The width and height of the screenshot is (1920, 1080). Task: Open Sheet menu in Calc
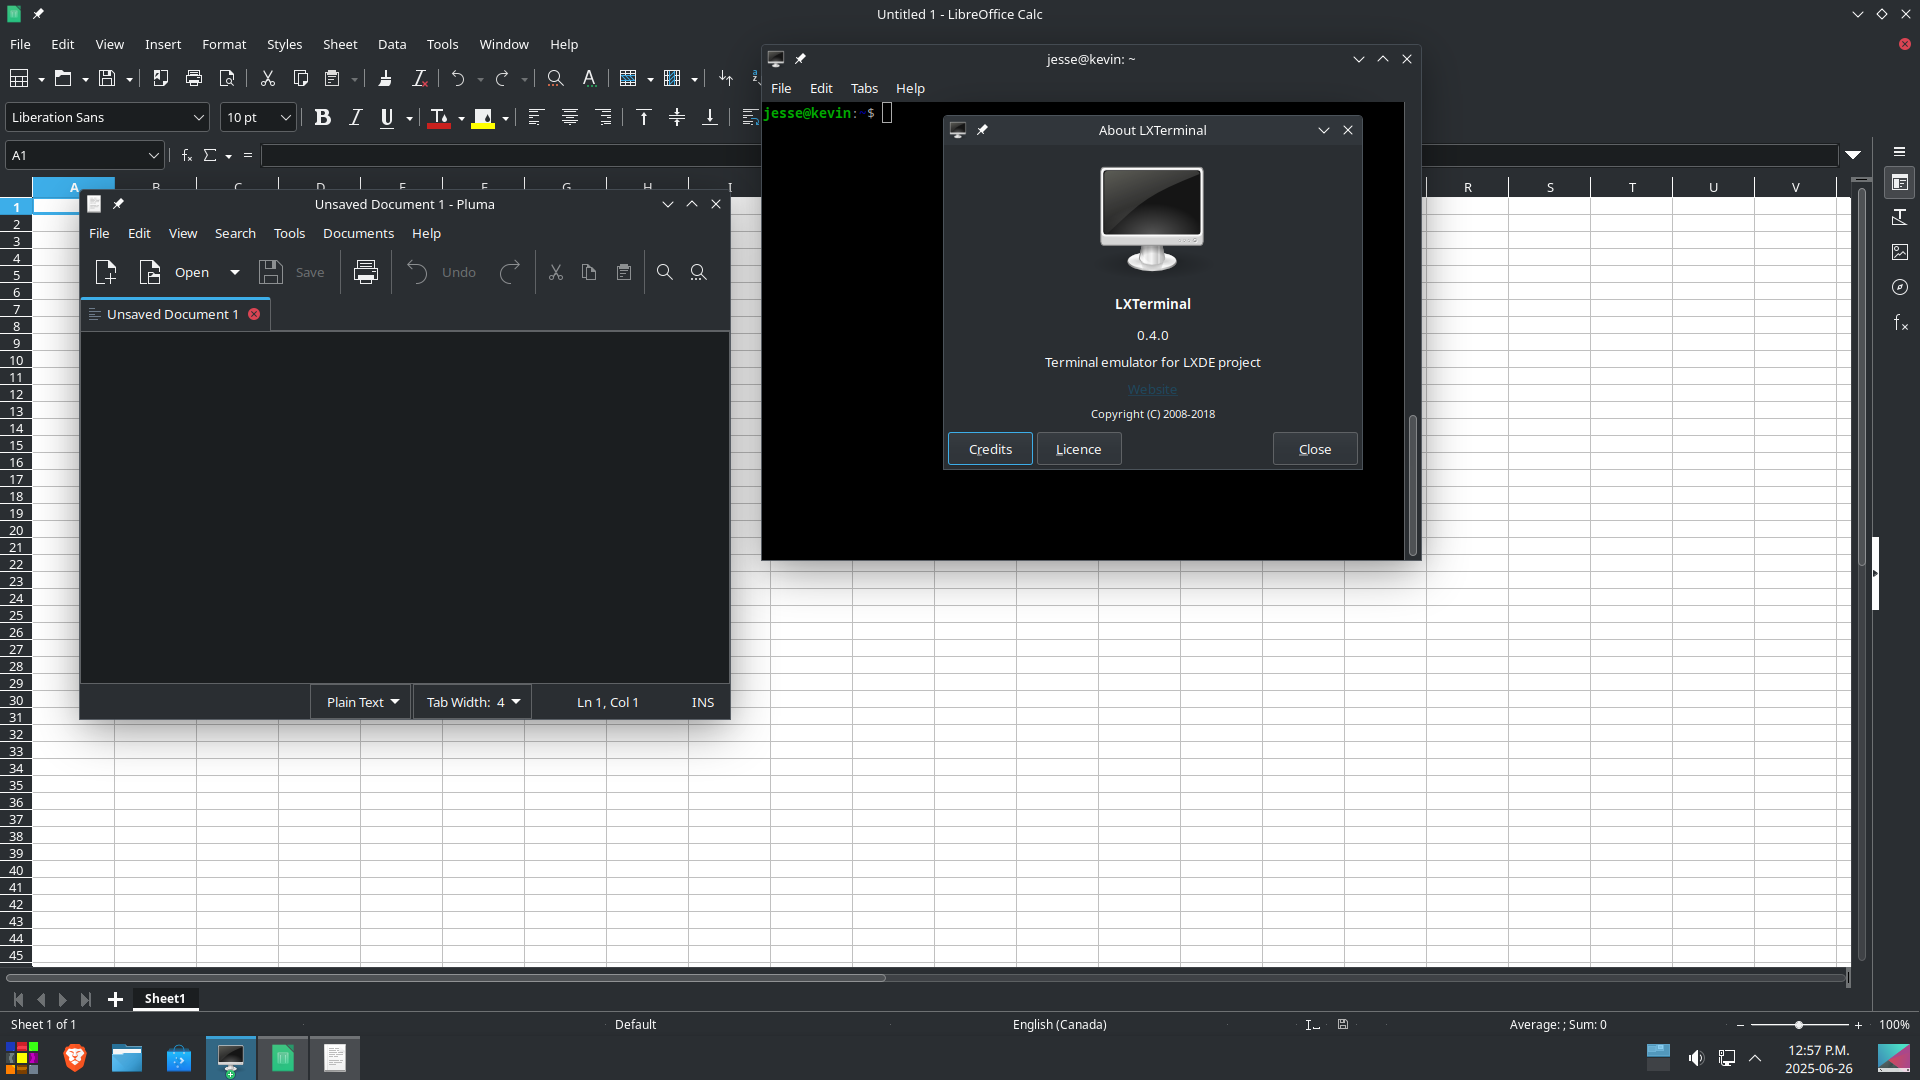pyautogui.click(x=340, y=44)
